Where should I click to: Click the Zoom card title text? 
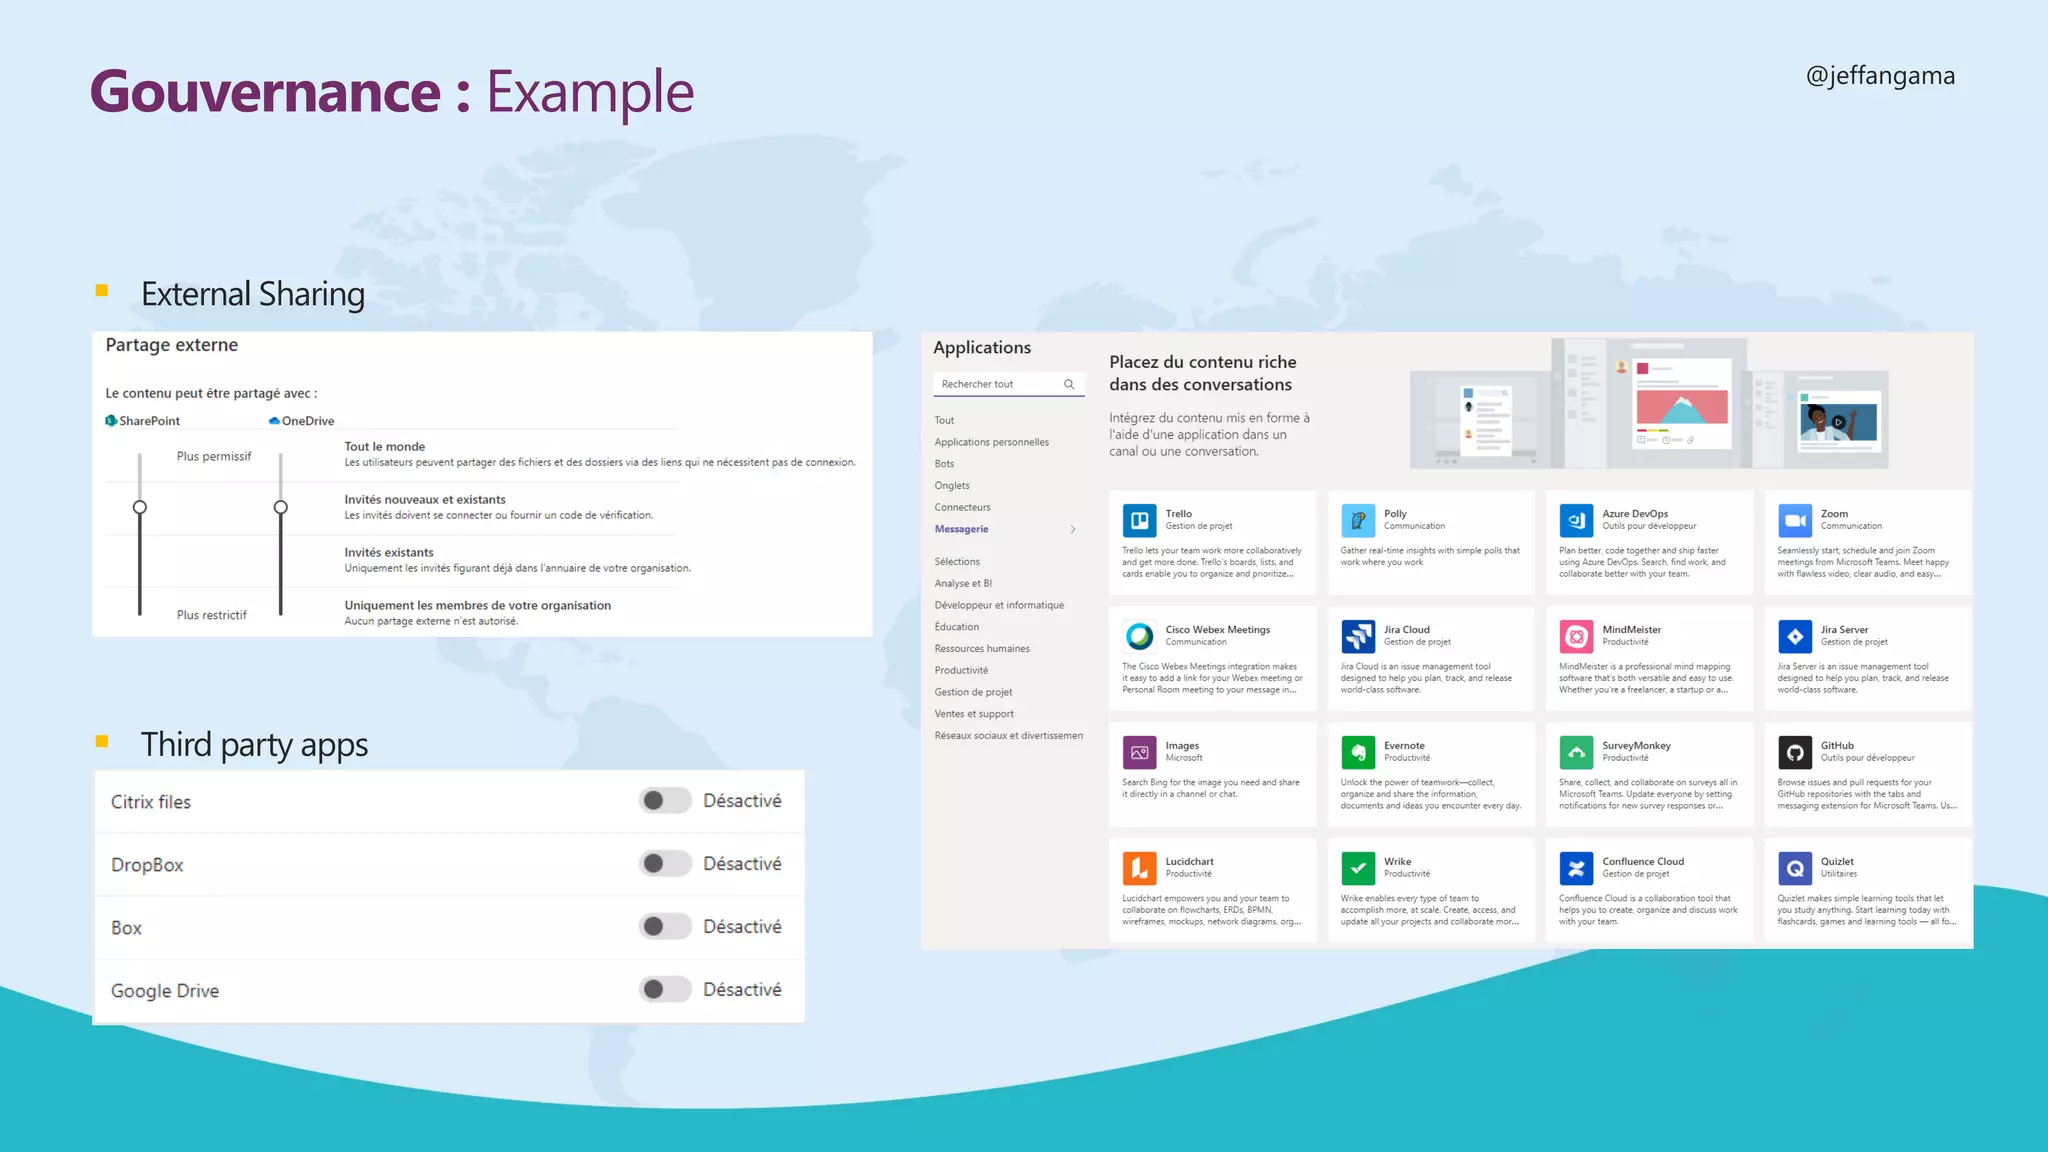coord(1834,514)
